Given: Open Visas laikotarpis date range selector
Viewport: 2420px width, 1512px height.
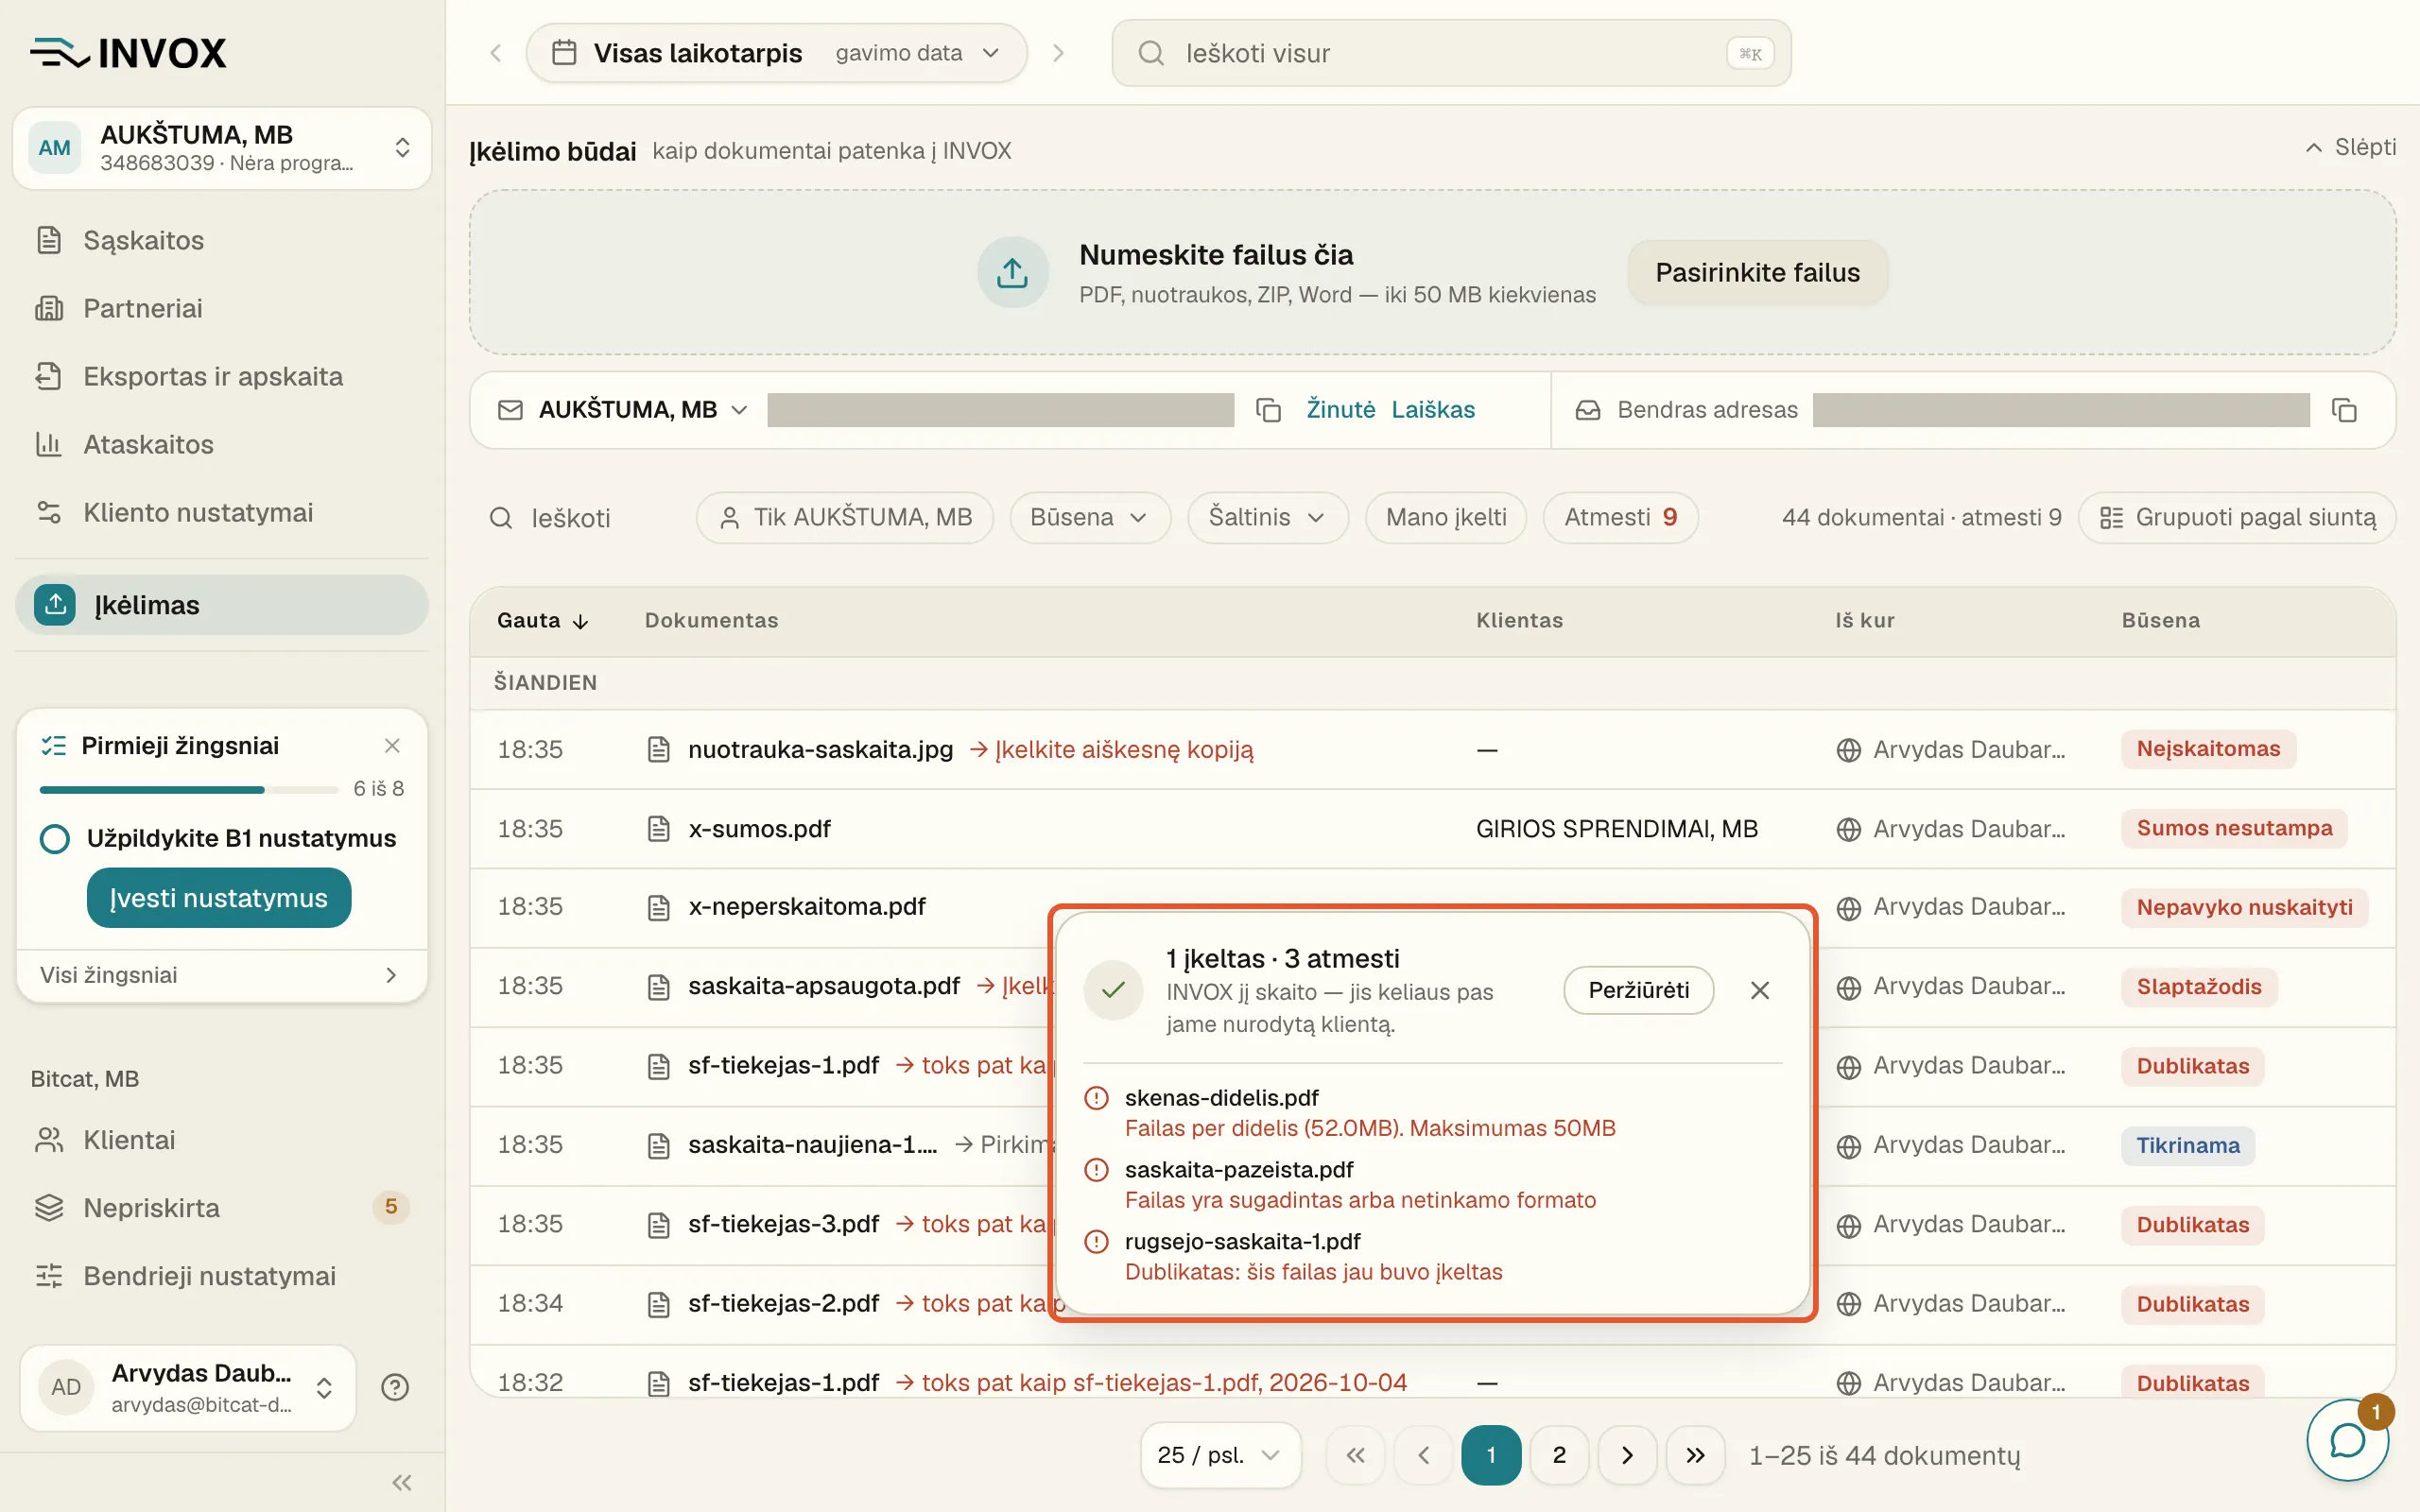Looking at the screenshot, I should (x=776, y=53).
